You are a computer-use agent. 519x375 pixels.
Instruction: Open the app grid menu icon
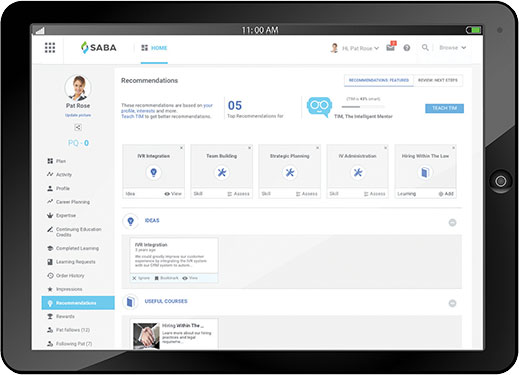click(50, 48)
